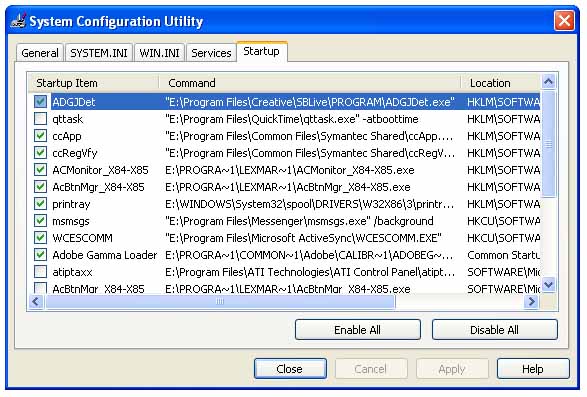Screen dimensions: 587x397
Task: Sort by the Command column header
Action: point(310,83)
